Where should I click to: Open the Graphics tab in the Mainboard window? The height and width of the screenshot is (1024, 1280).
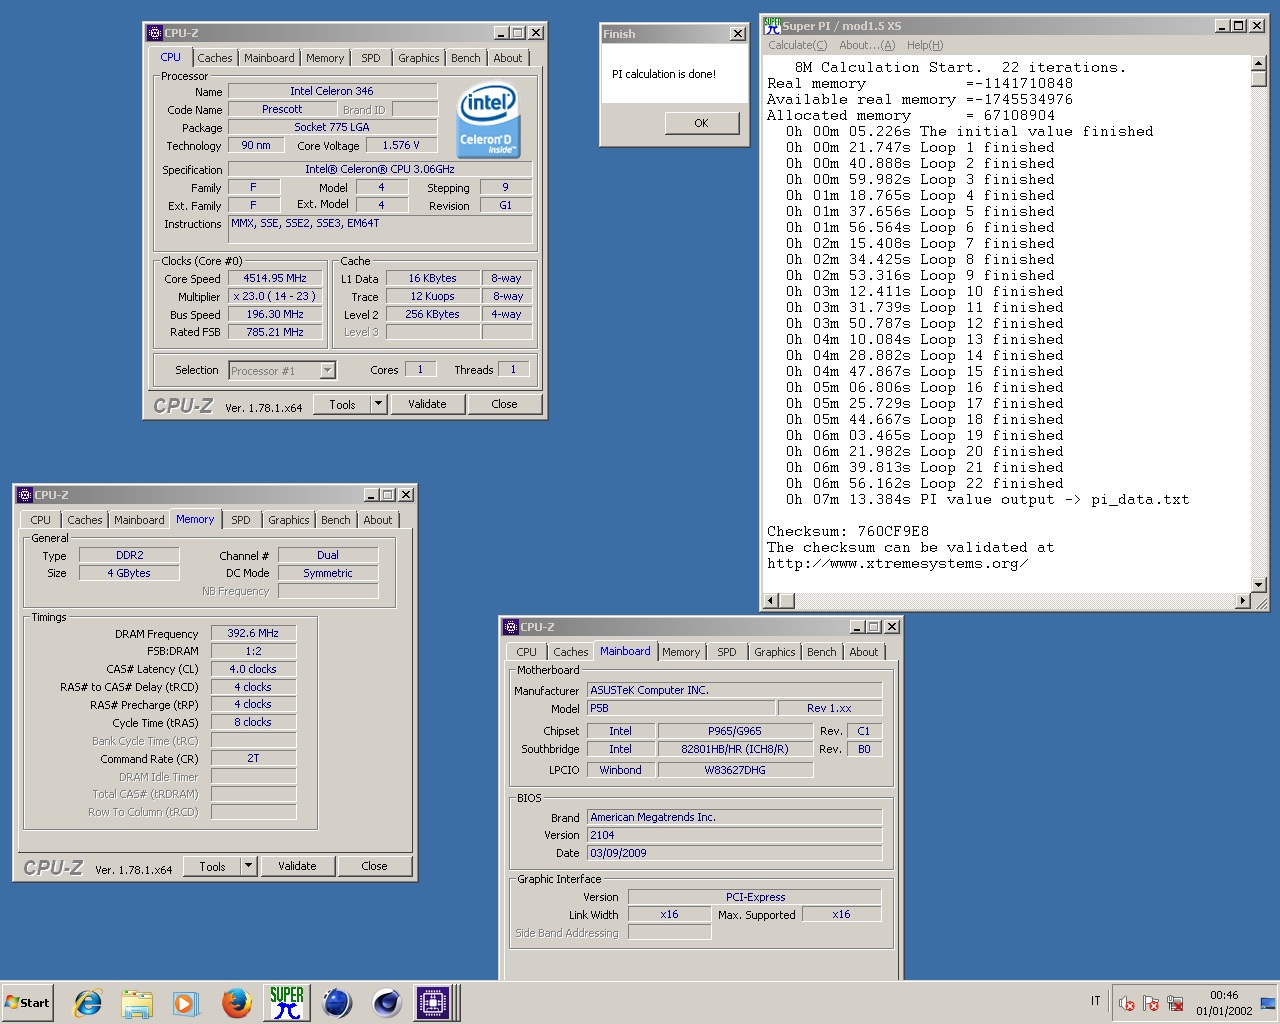tap(775, 652)
